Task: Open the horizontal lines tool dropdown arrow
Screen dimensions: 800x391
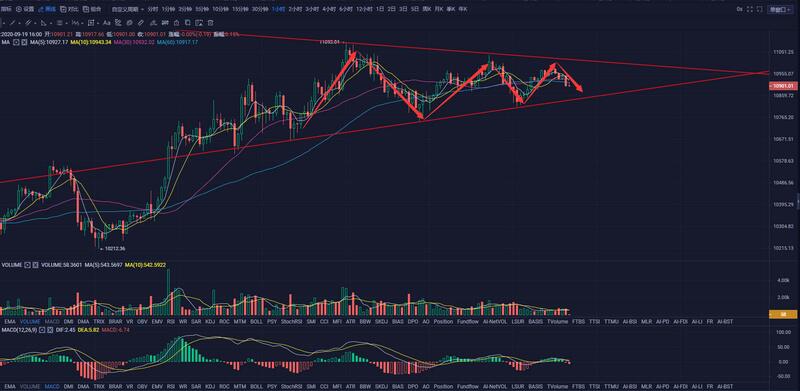Action: 67,23
